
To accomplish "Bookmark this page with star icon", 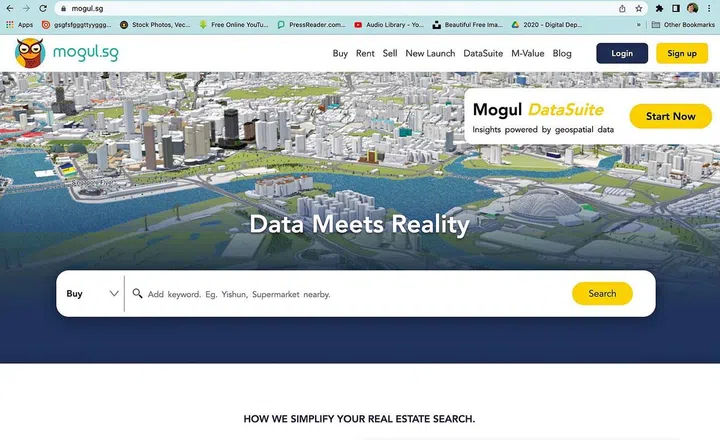I will point(639,8).
